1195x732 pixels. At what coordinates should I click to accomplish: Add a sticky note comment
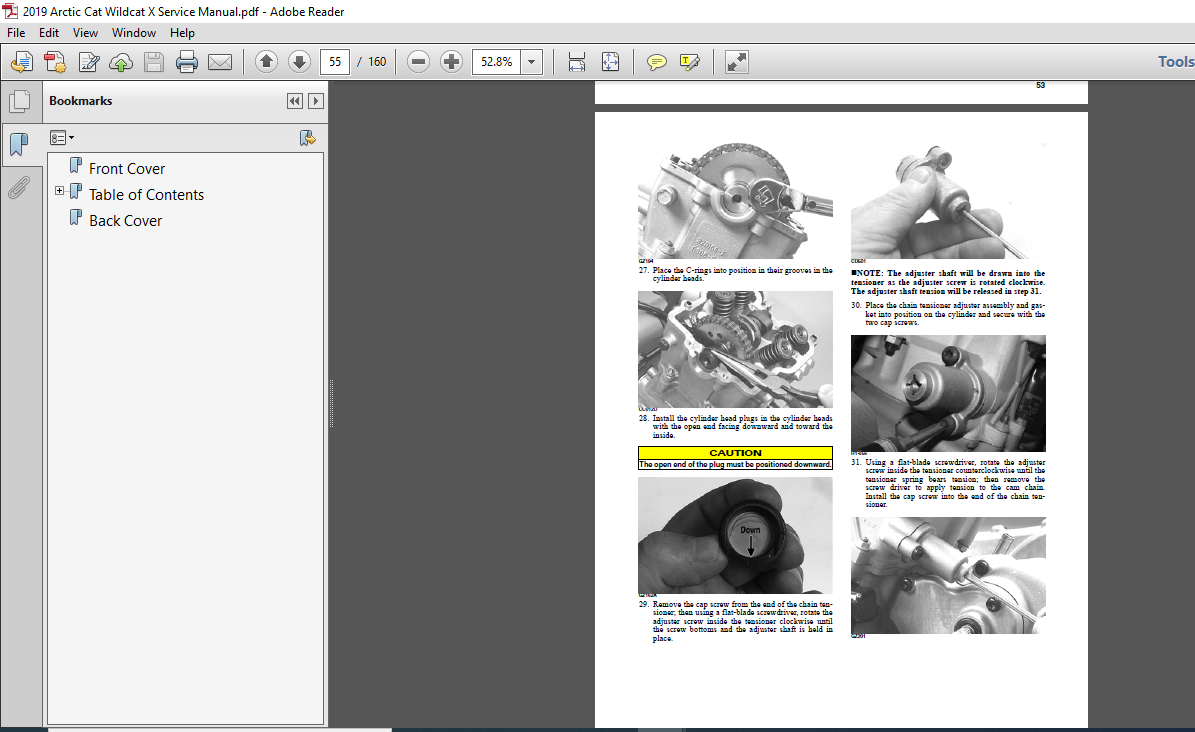[x=656, y=62]
